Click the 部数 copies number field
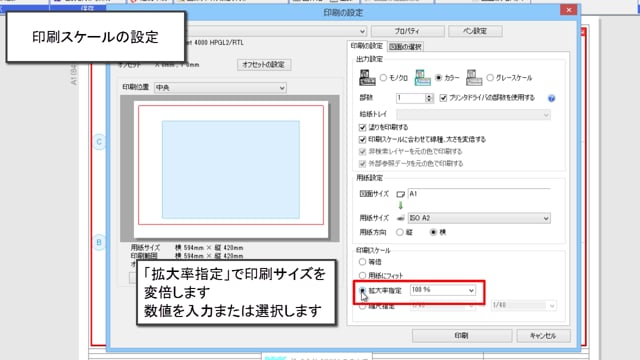This screenshot has height=360, width=640. point(411,98)
